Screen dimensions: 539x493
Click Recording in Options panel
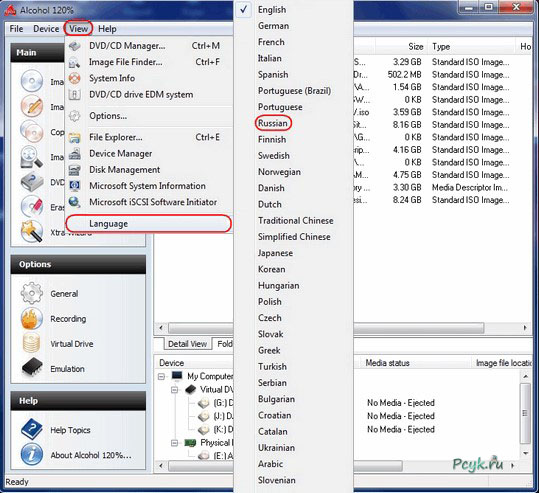click(68, 319)
